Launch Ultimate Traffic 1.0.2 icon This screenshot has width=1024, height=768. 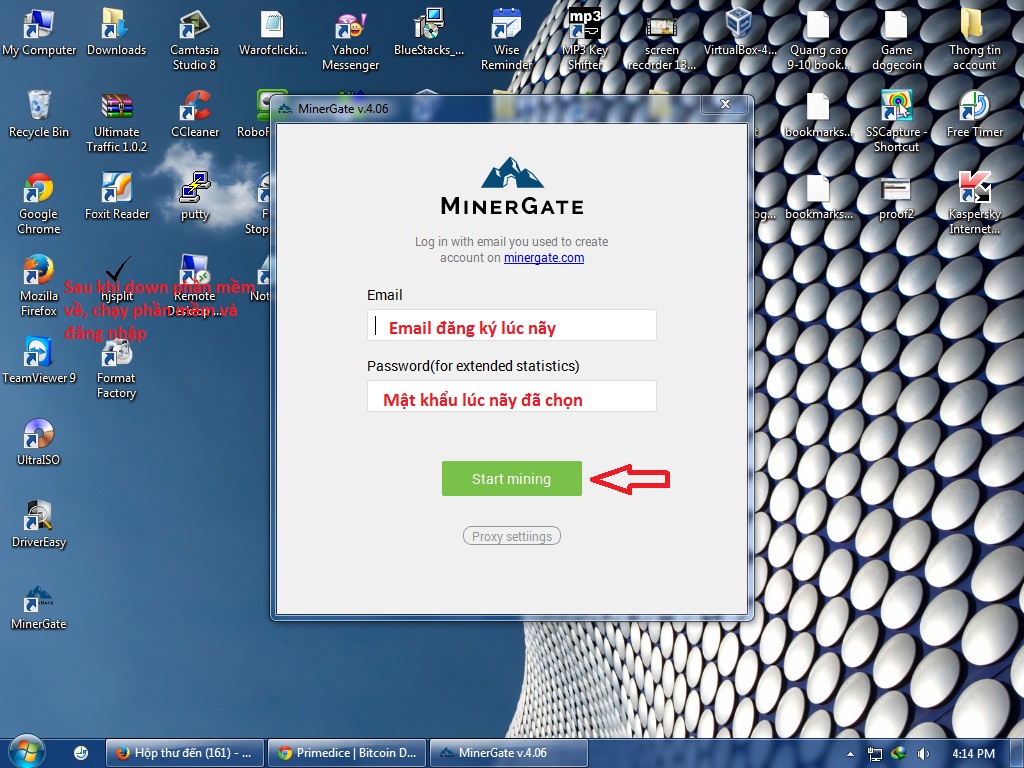point(116,122)
